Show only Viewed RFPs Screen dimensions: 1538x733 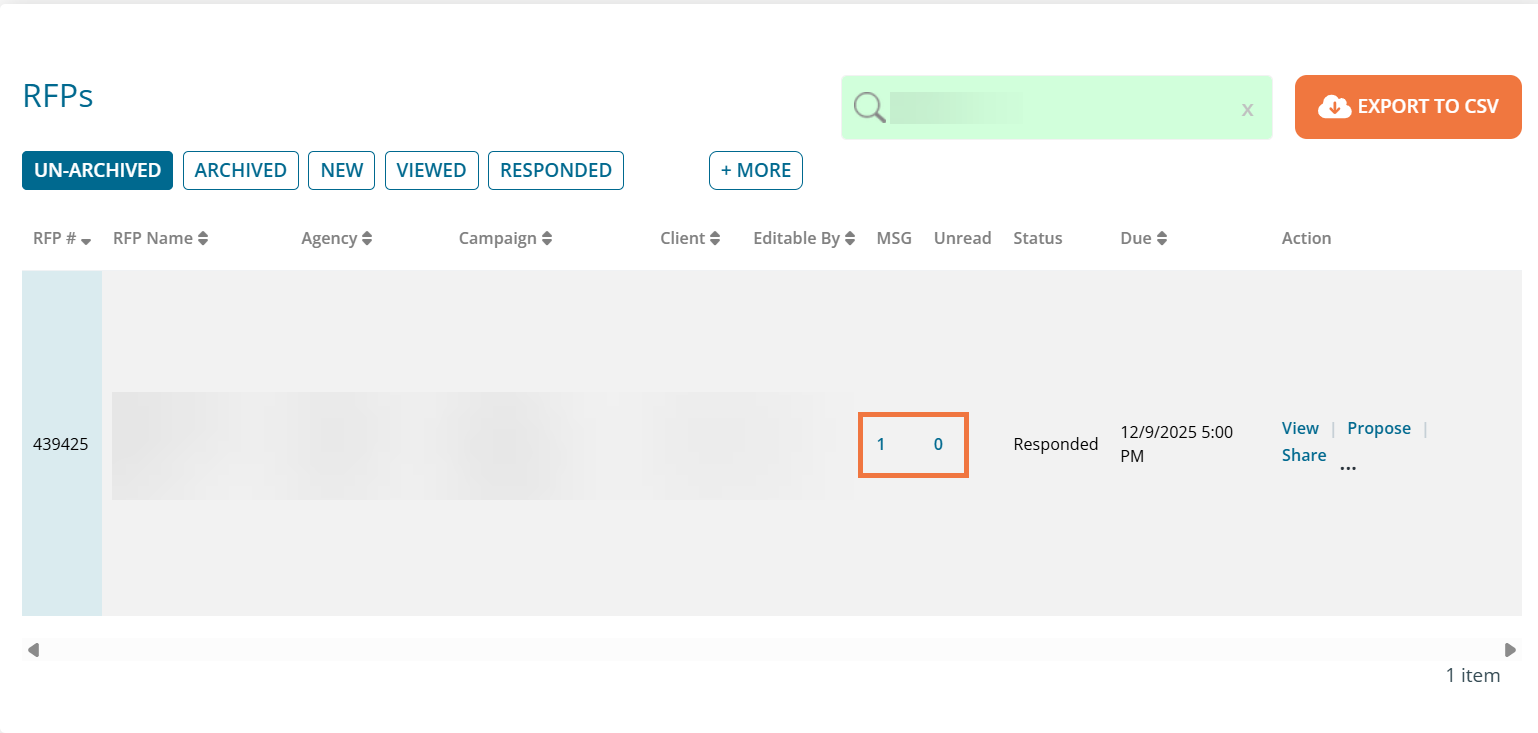click(431, 170)
